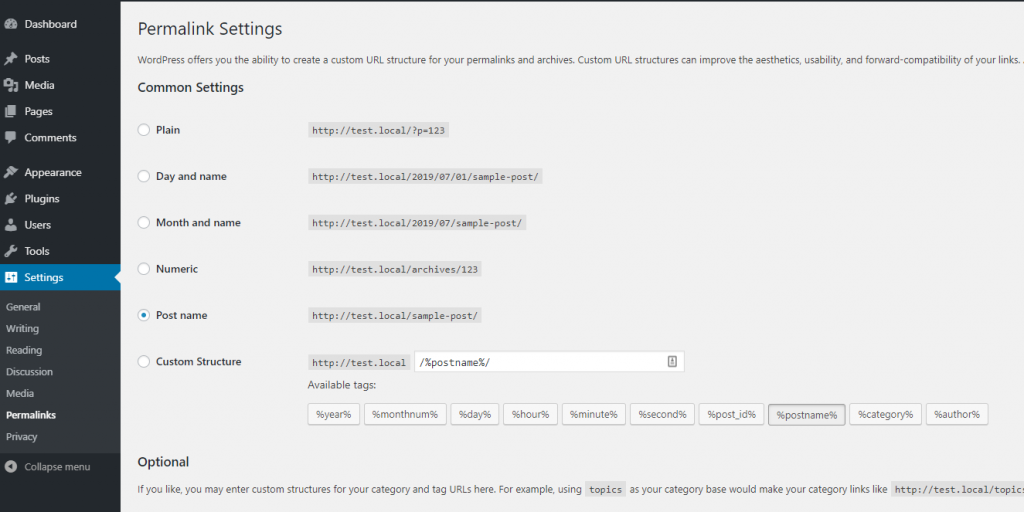Click the Posts pushpin icon
The height and width of the screenshot is (512, 1024).
pyautogui.click(x=10, y=59)
